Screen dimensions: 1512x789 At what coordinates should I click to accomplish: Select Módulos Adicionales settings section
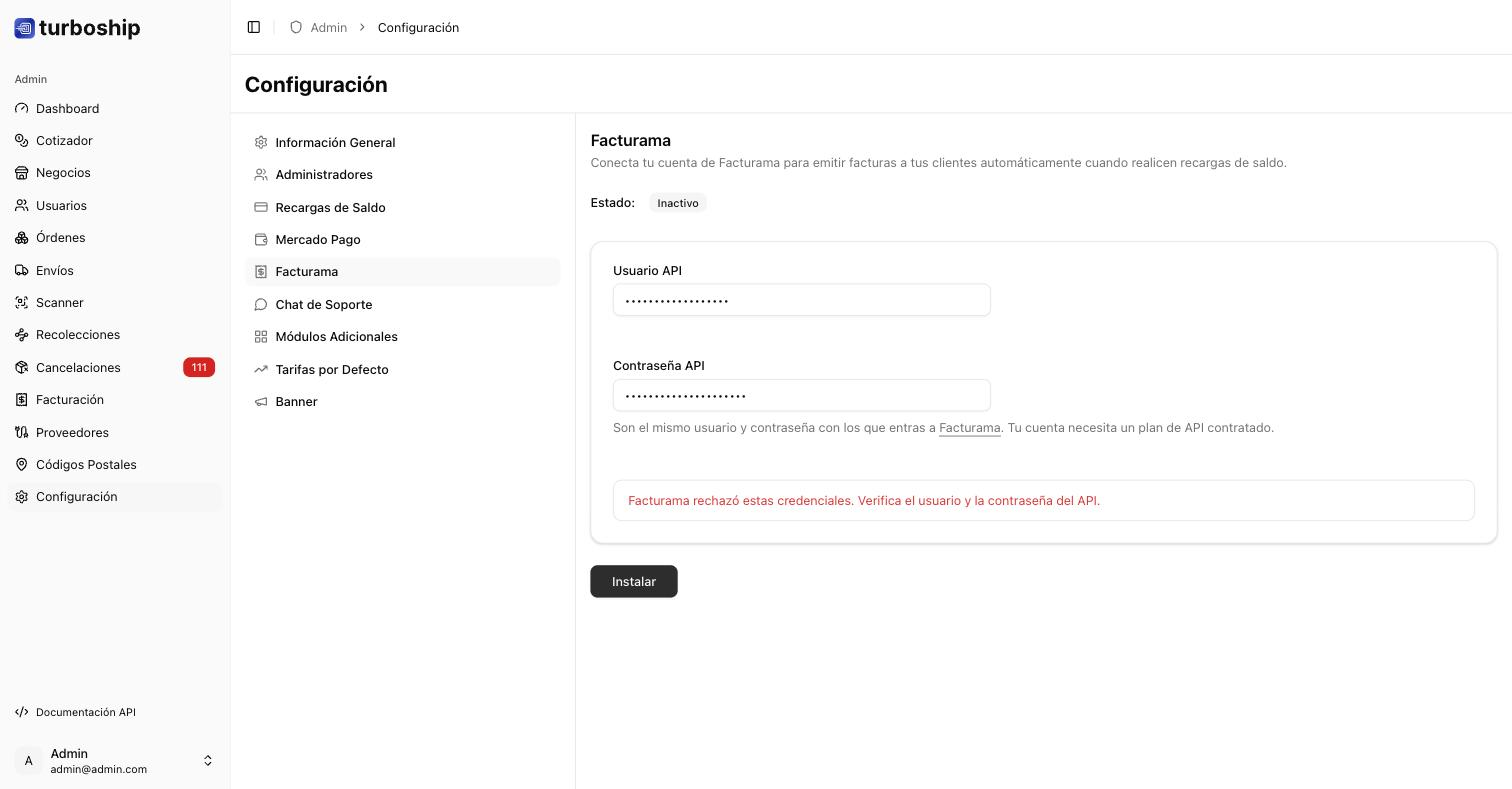(x=402, y=337)
